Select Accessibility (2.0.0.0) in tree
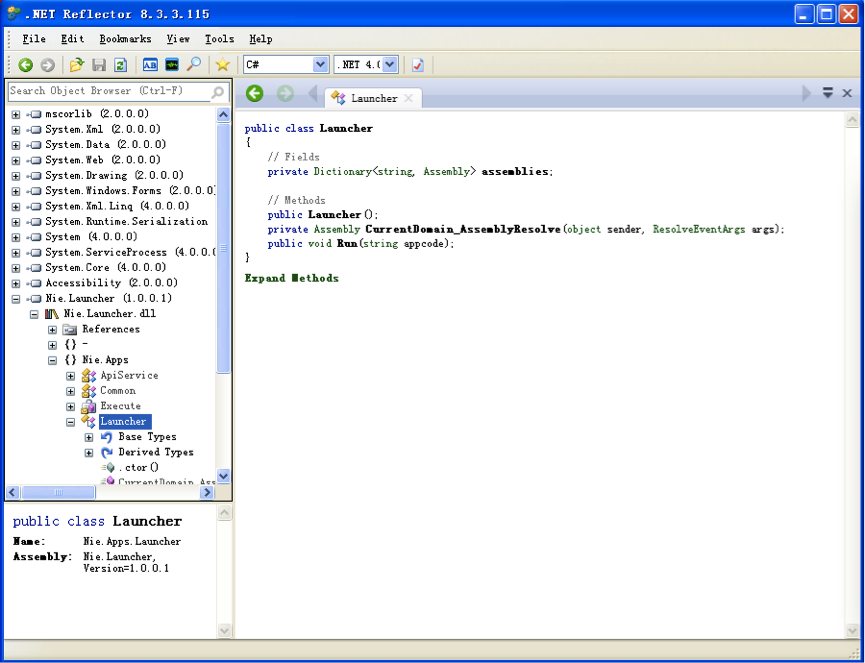Image resolution: width=865 pixels, height=663 pixels. click(111, 283)
